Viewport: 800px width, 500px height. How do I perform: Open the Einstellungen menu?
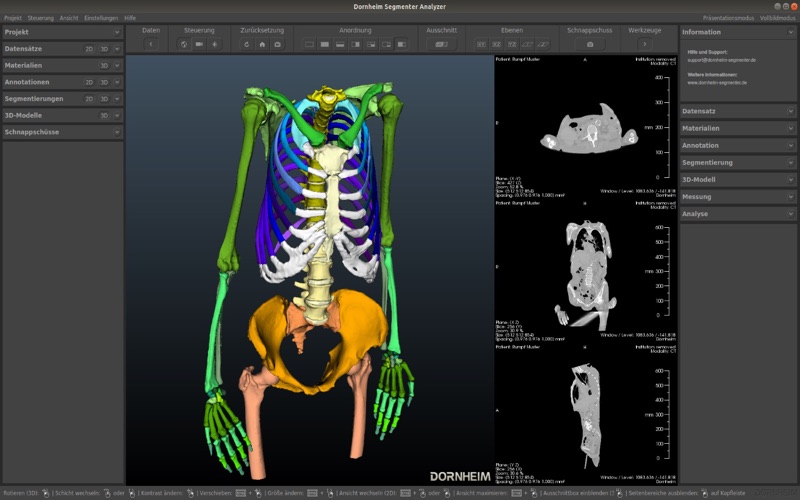101,18
